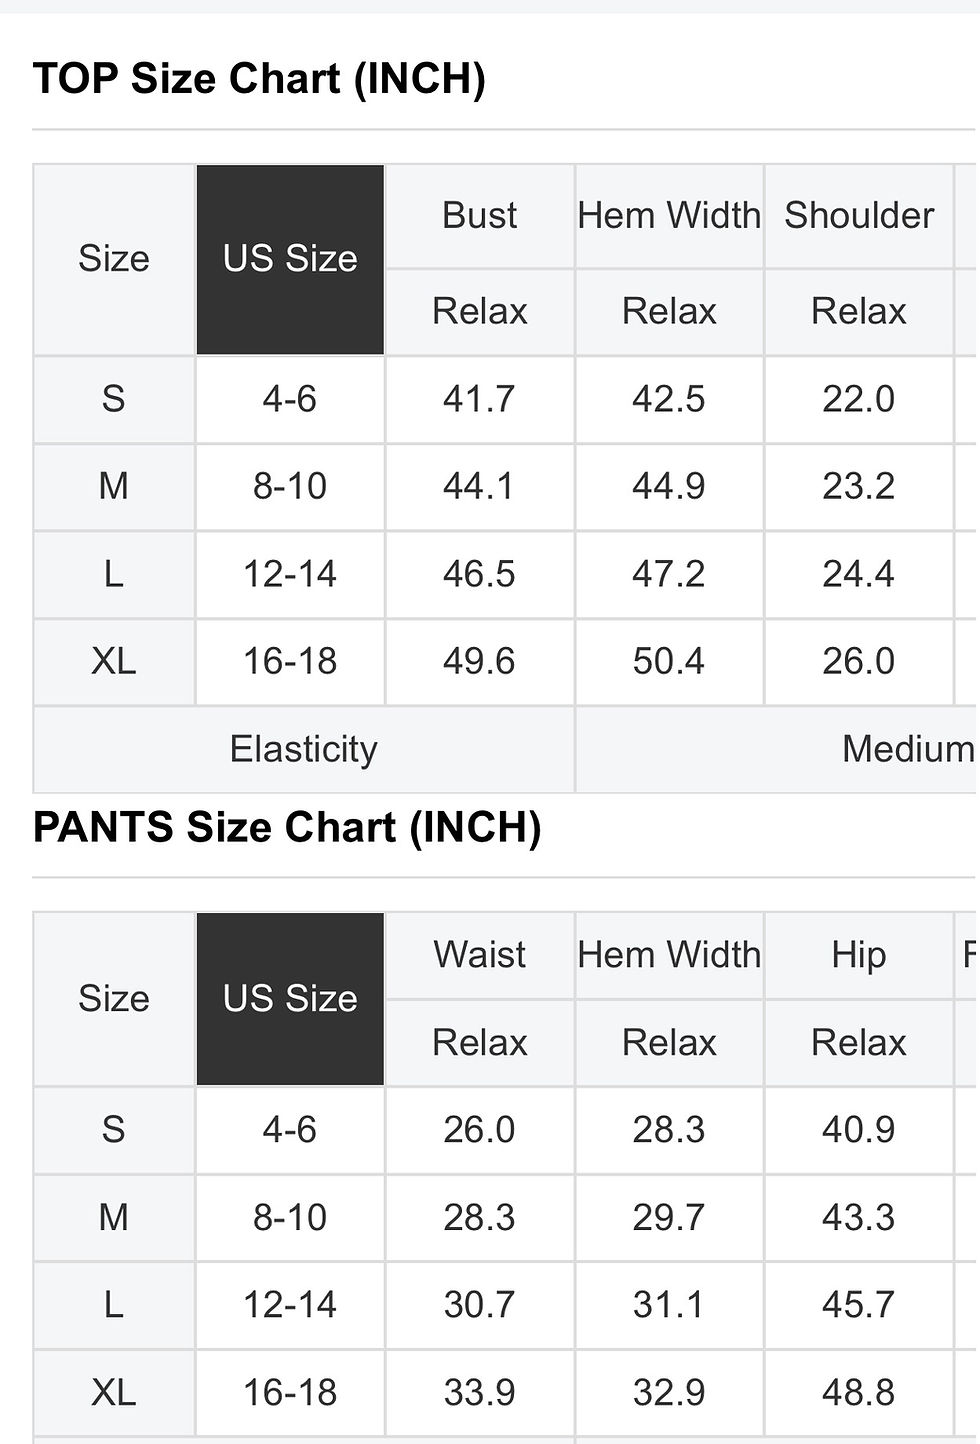Click the Hip column header

pyautogui.click(x=858, y=955)
